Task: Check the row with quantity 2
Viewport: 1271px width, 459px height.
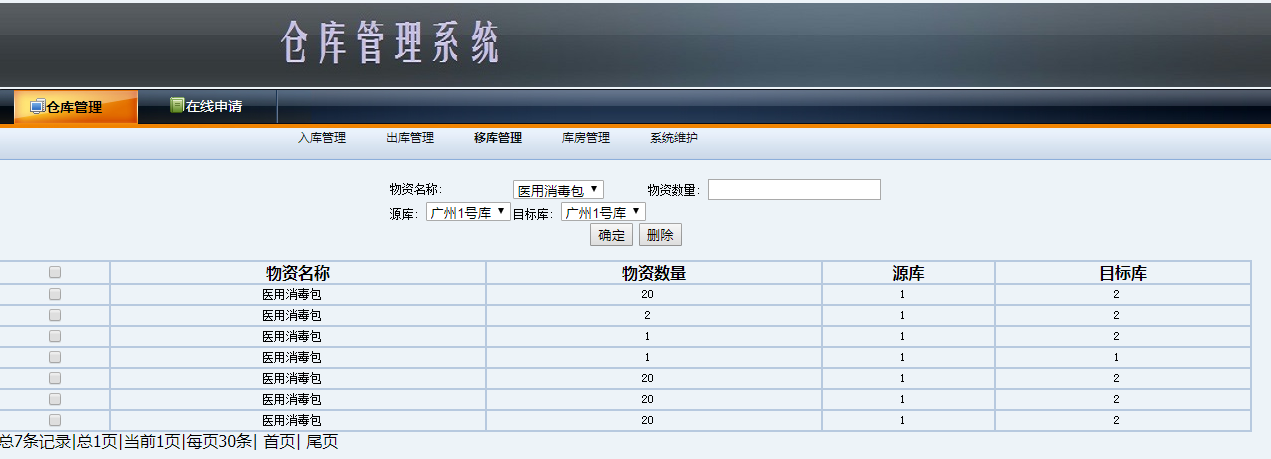Action: click(x=55, y=315)
